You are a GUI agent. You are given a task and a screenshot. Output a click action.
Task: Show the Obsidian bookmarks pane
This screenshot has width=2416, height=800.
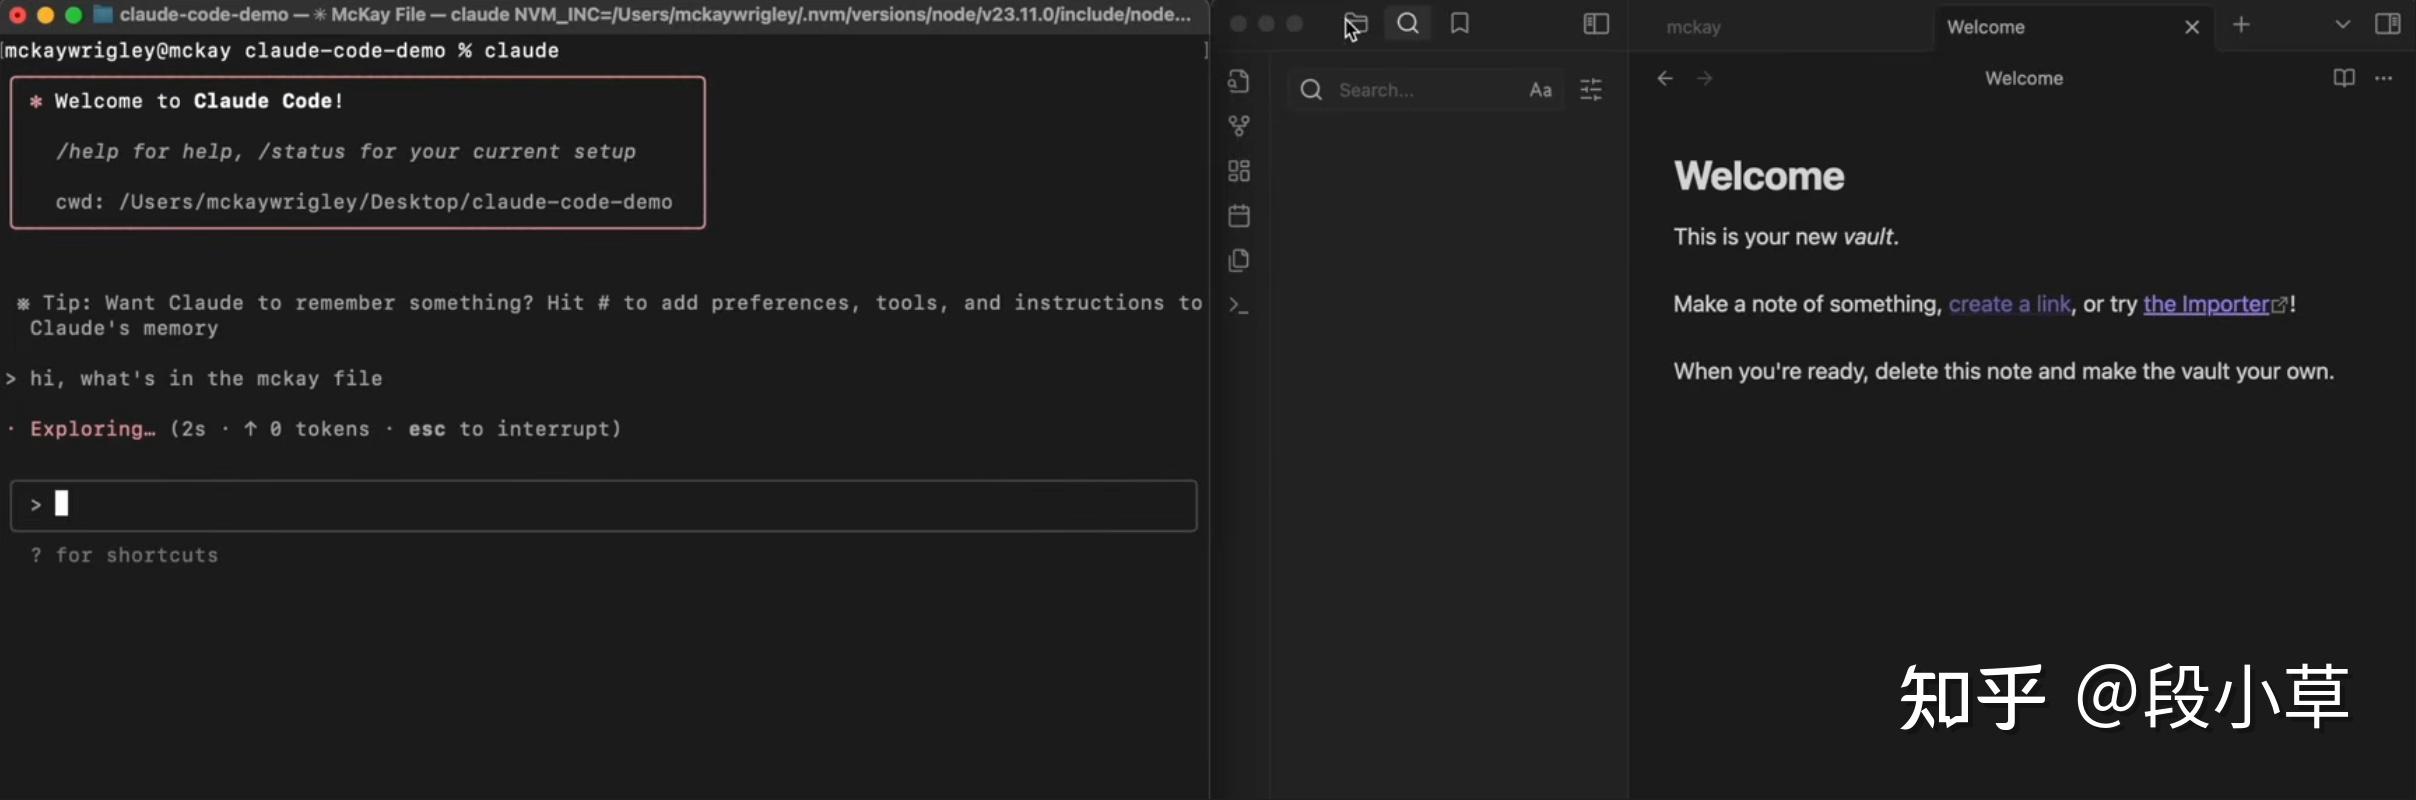1460,24
